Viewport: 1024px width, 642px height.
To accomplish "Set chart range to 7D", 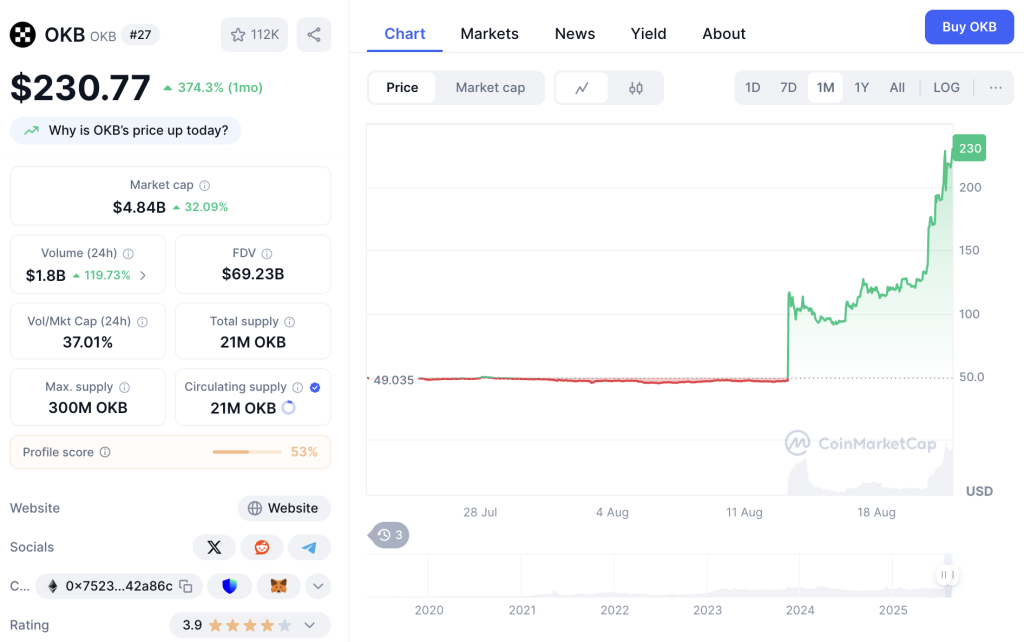I will tap(788, 88).
